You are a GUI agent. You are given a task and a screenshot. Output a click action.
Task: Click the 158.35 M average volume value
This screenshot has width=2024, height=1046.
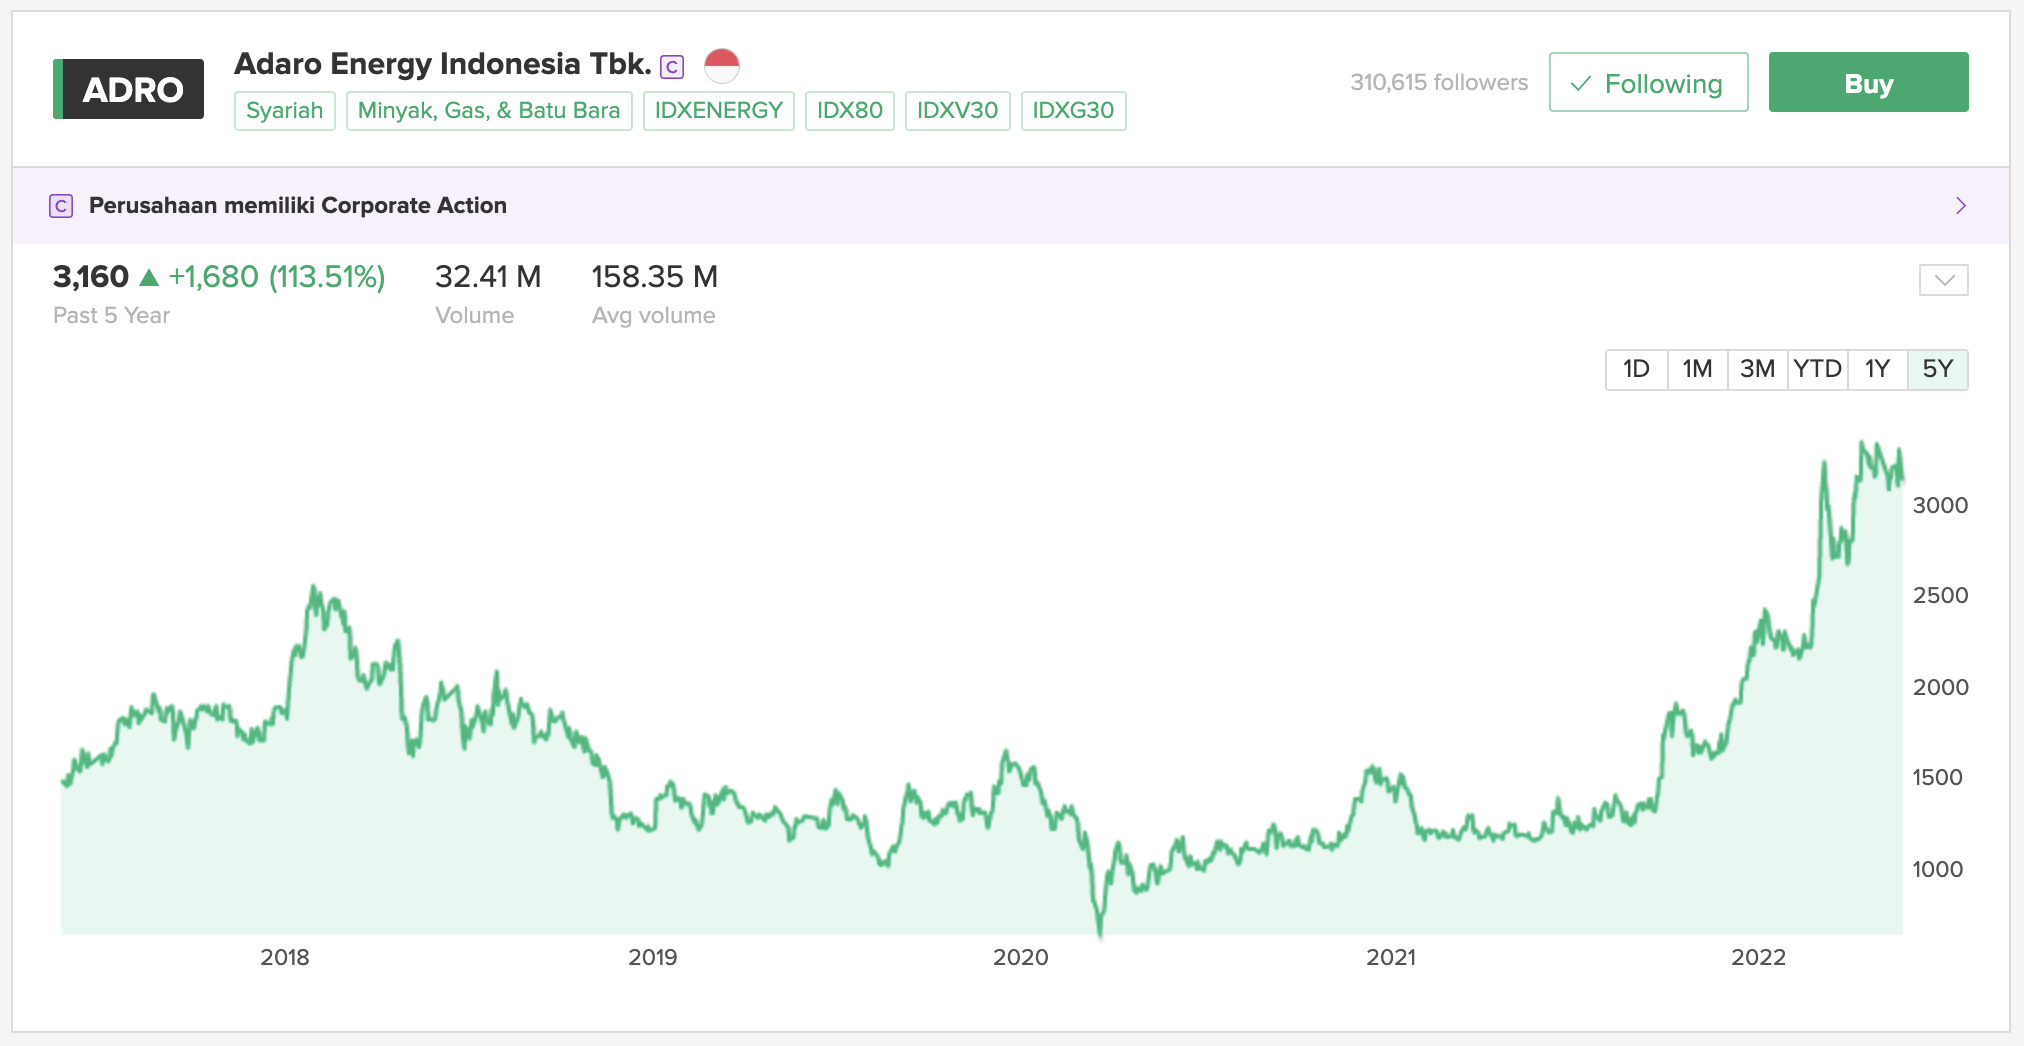point(655,277)
